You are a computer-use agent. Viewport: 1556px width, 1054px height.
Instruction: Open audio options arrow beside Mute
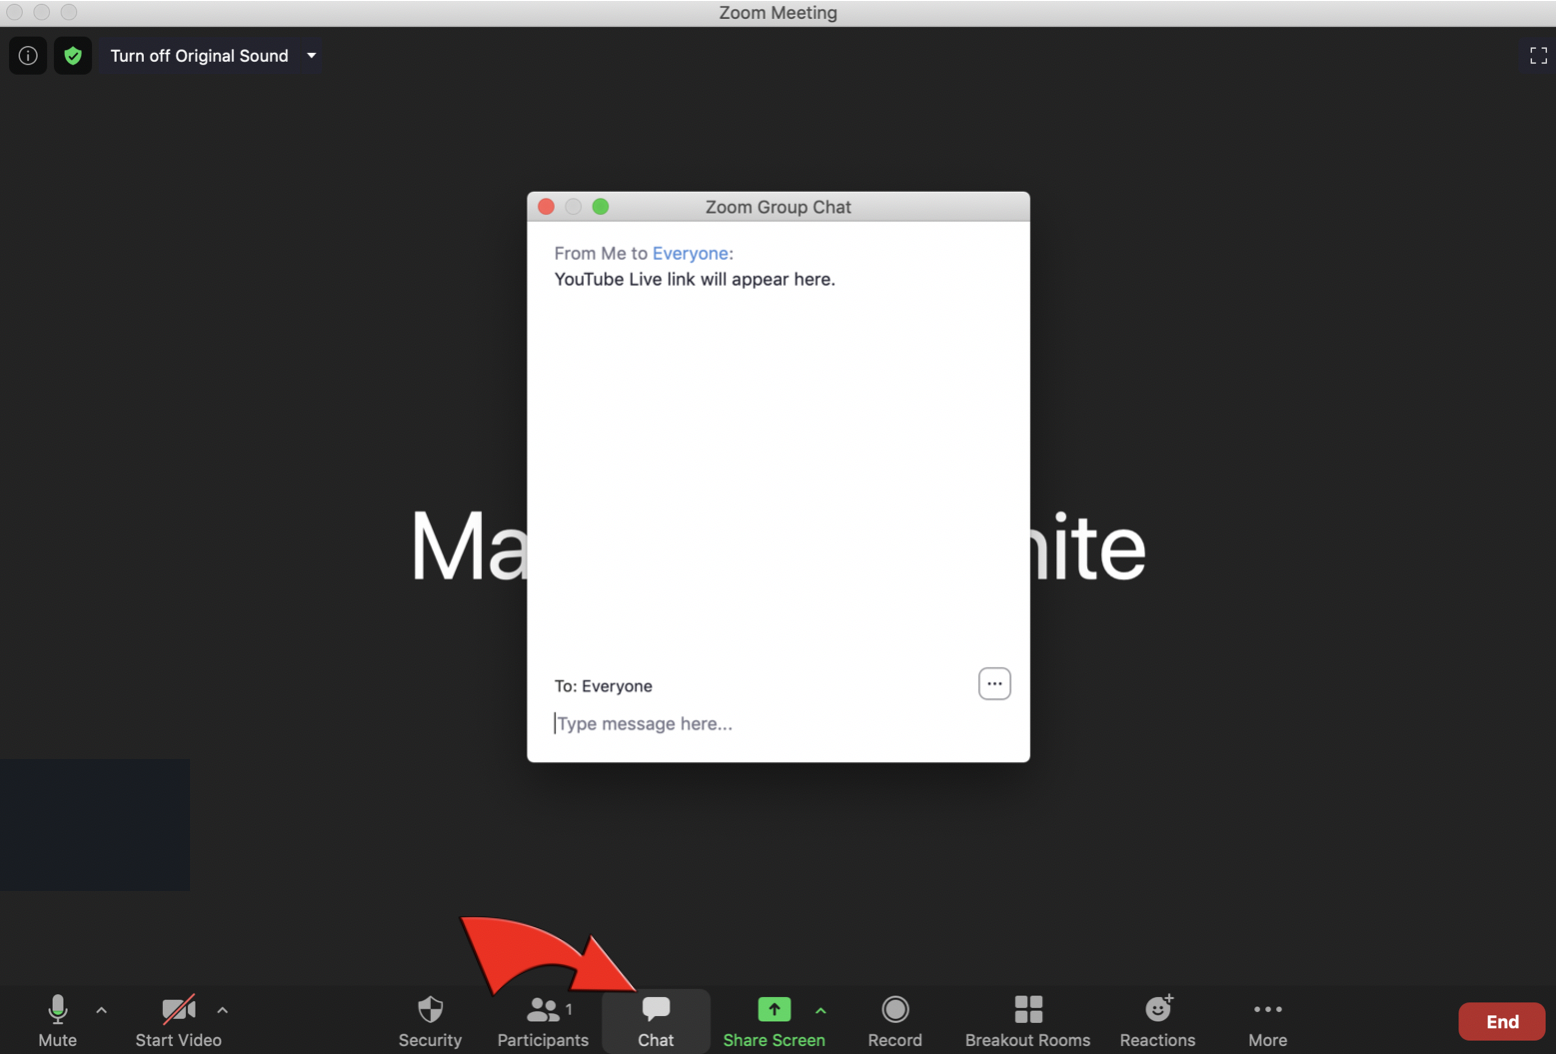102,1011
